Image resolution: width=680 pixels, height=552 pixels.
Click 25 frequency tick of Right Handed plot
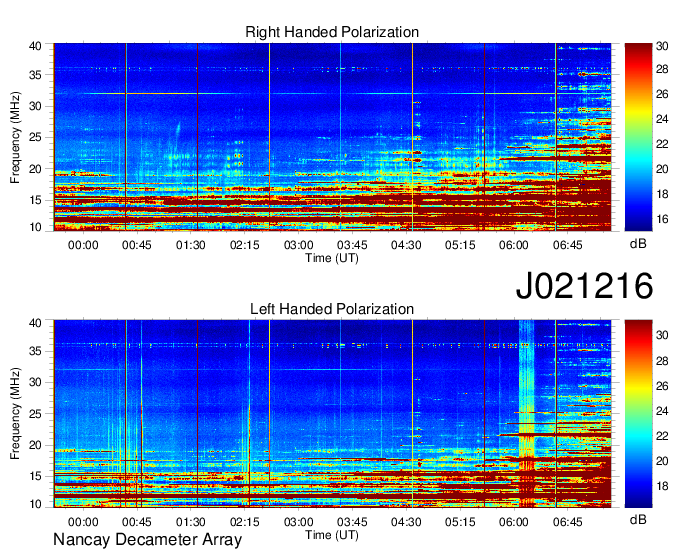[35, 137]
